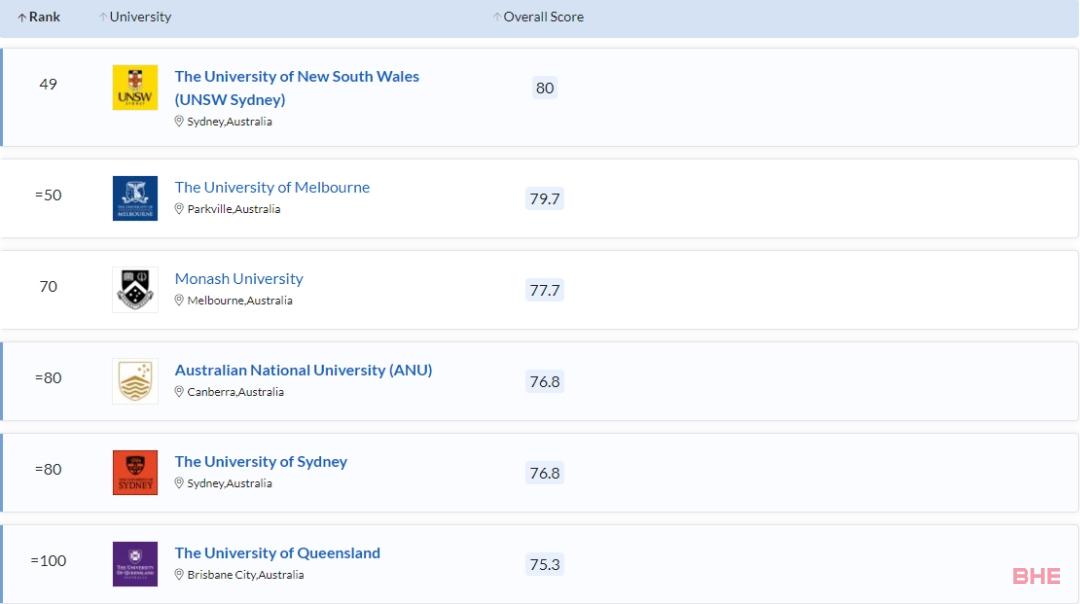Click the location pin beside Sydney,Australia for UNSW

point(179,121)
